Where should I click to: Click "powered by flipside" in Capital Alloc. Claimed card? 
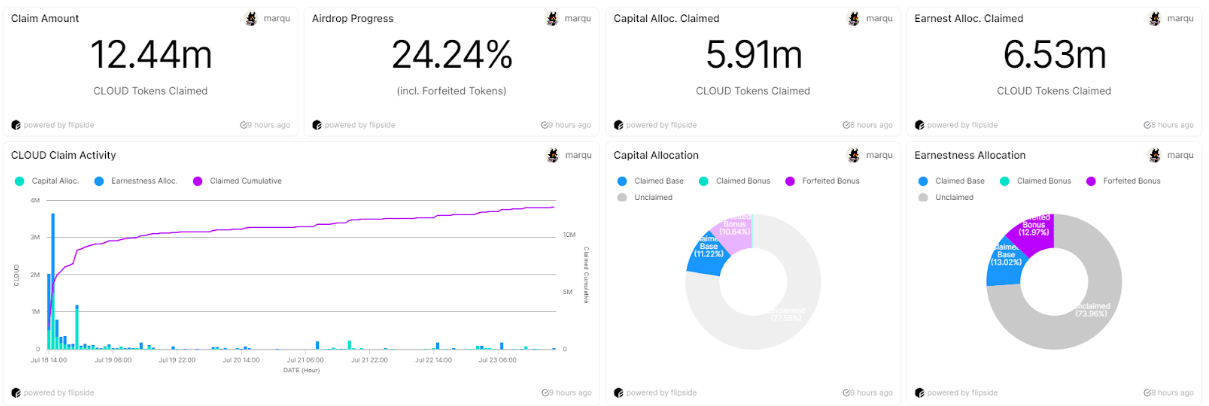pos(661,125)
